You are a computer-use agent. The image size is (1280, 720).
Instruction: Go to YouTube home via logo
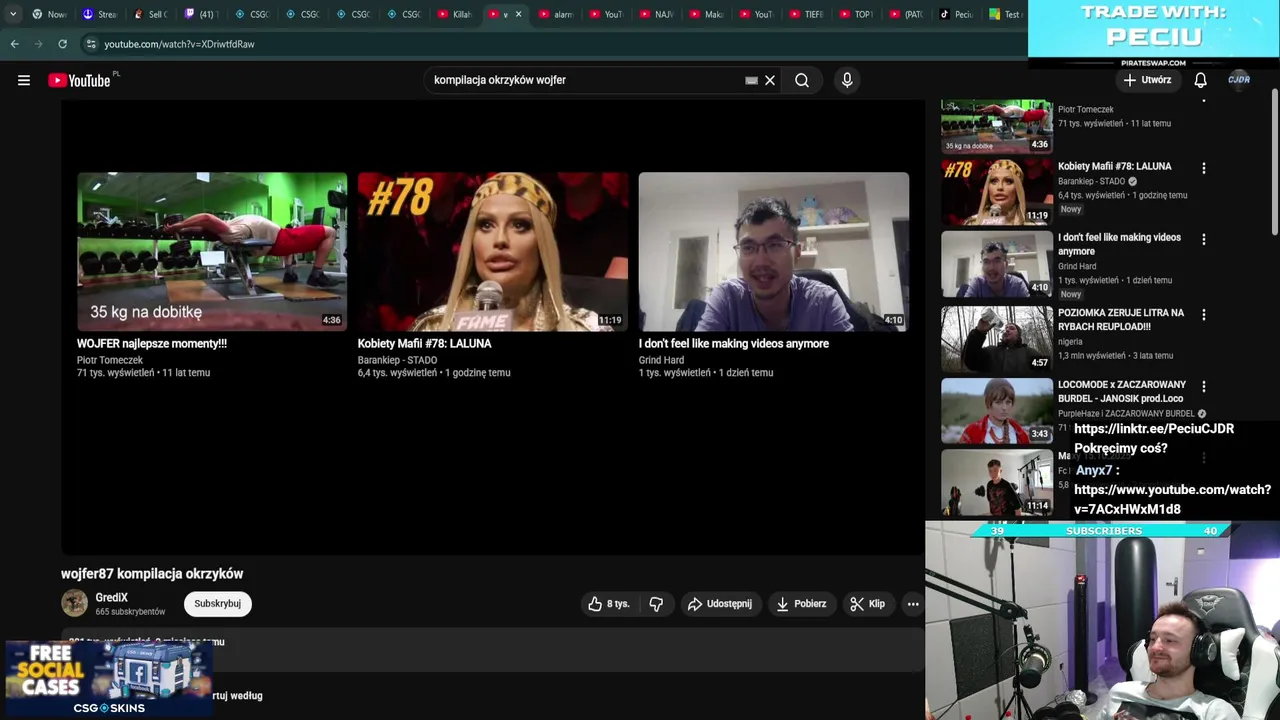(x=79, y=80)
